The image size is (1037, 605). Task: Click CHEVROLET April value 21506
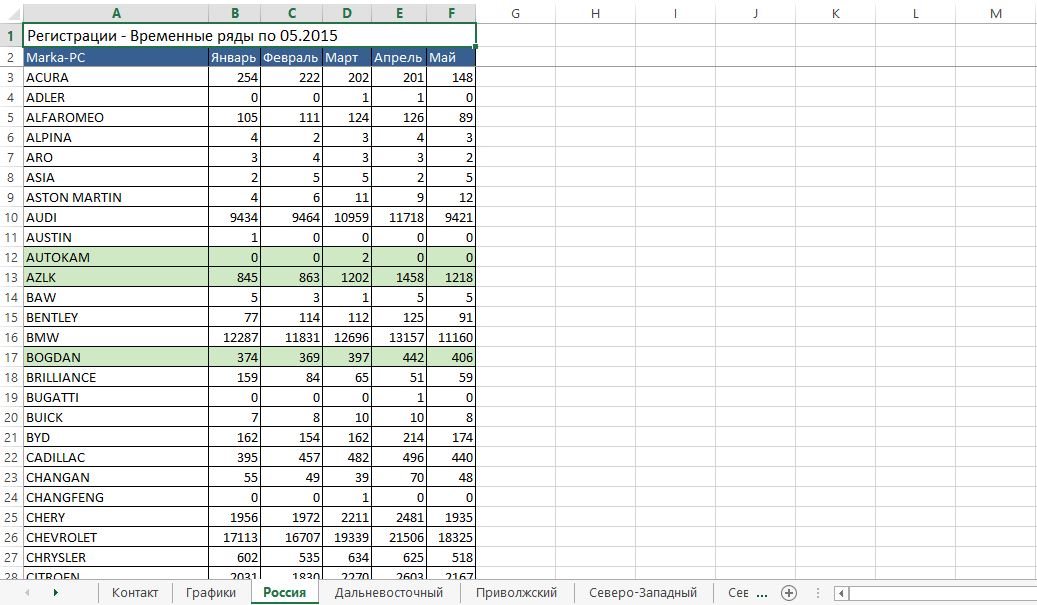pyautogui.click(x=399, y=538)
